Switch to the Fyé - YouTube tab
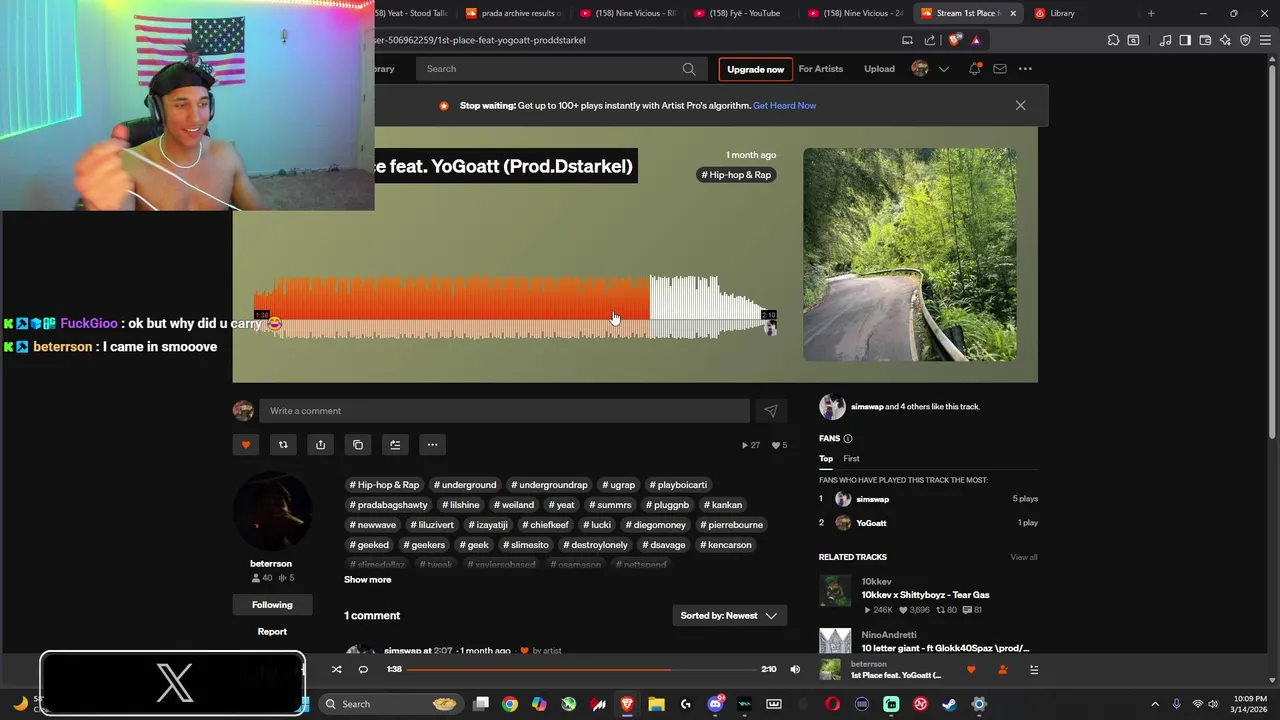Image resolution: width=1280 pixels, height=720 pixels. click(742, 13)
